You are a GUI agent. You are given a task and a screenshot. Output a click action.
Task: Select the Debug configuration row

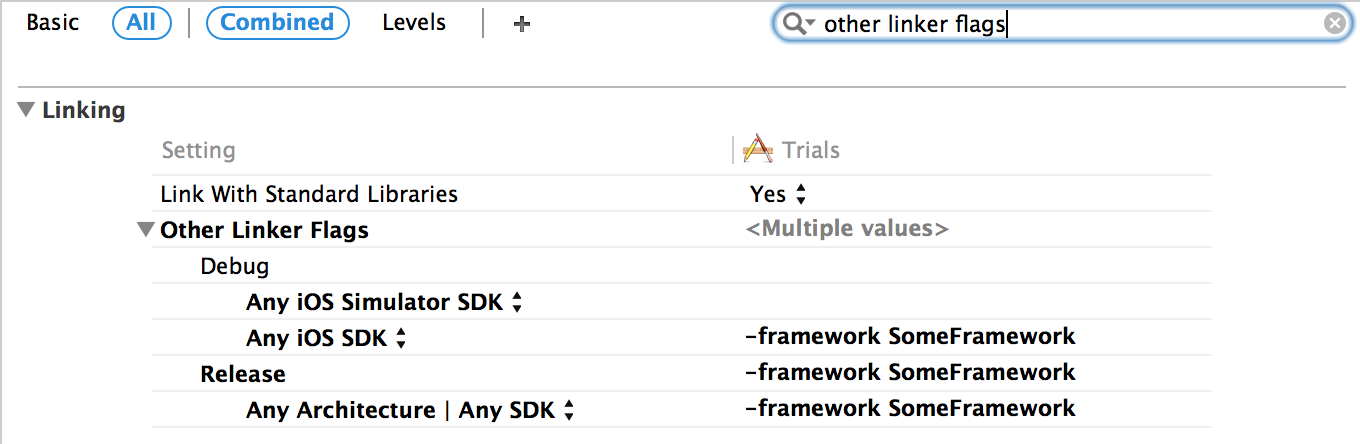pos(235,267)
